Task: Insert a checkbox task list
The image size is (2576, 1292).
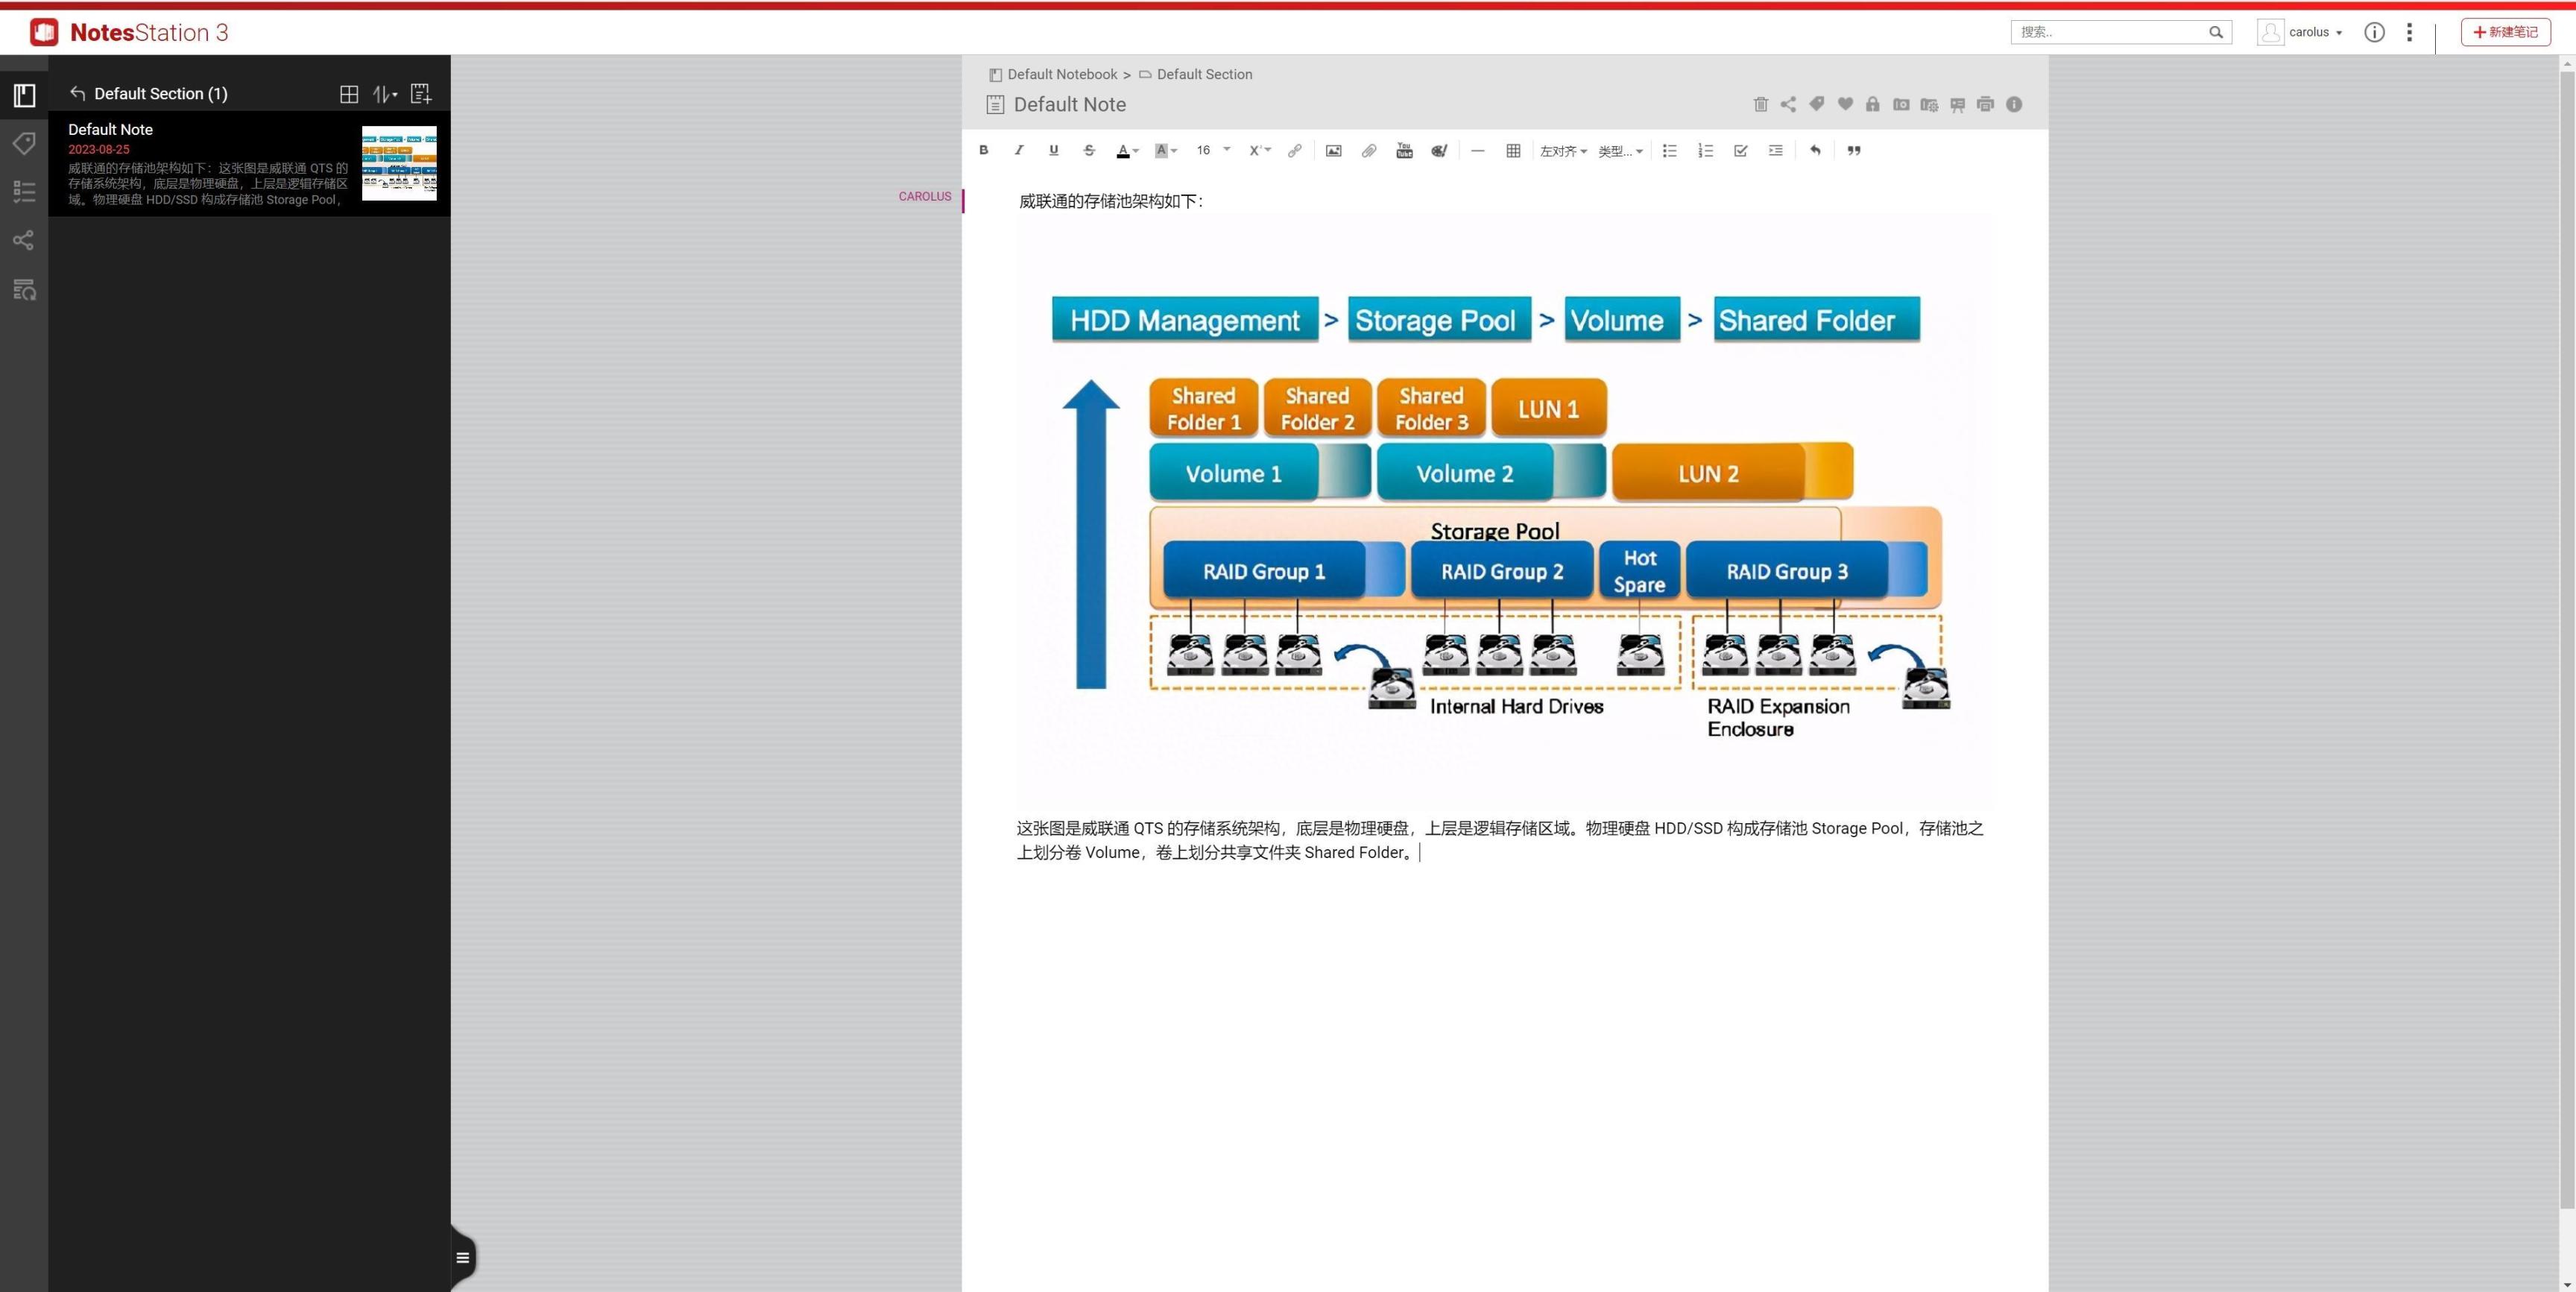Action: tap(1740, 151)
